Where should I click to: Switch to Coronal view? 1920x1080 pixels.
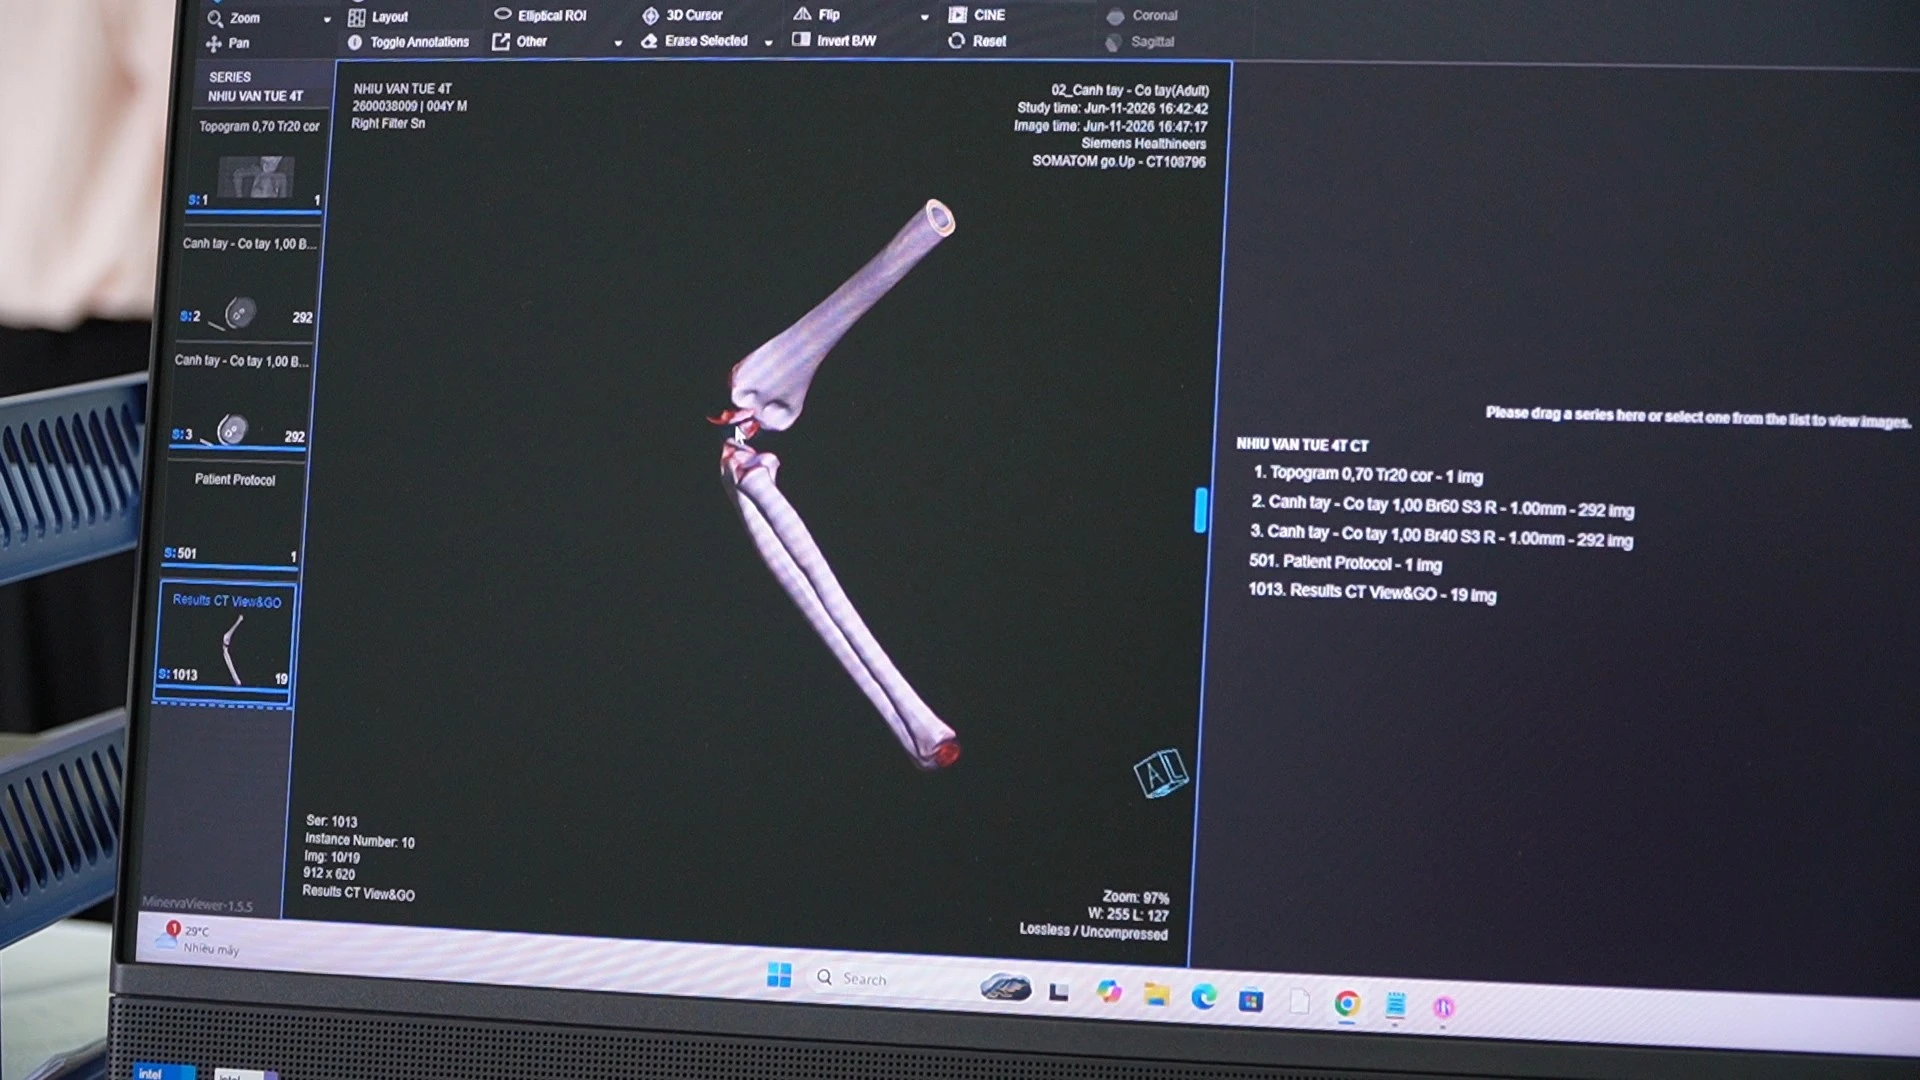(x=1142, y=16)
